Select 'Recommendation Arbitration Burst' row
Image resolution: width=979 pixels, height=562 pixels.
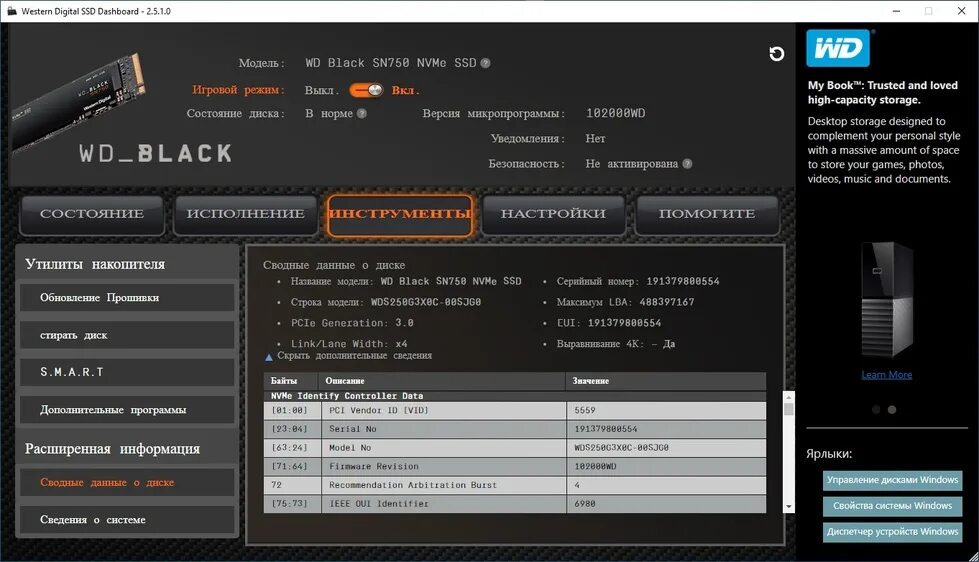(514, 485)
